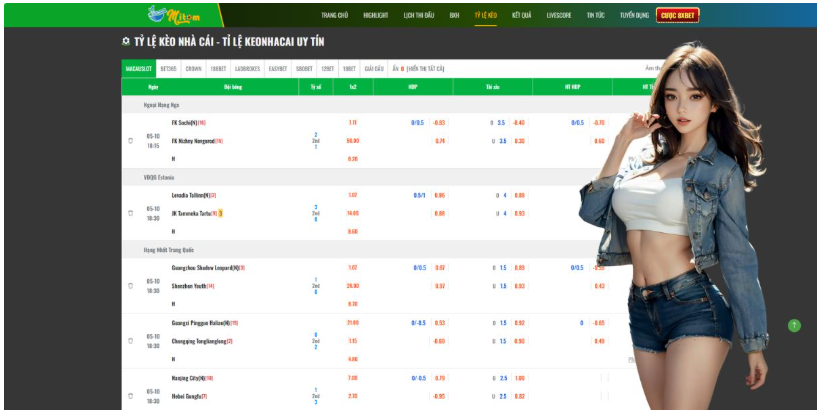Open the 'Giải đấu' league filter
The image size is (819, 414).
coord(374,68)
